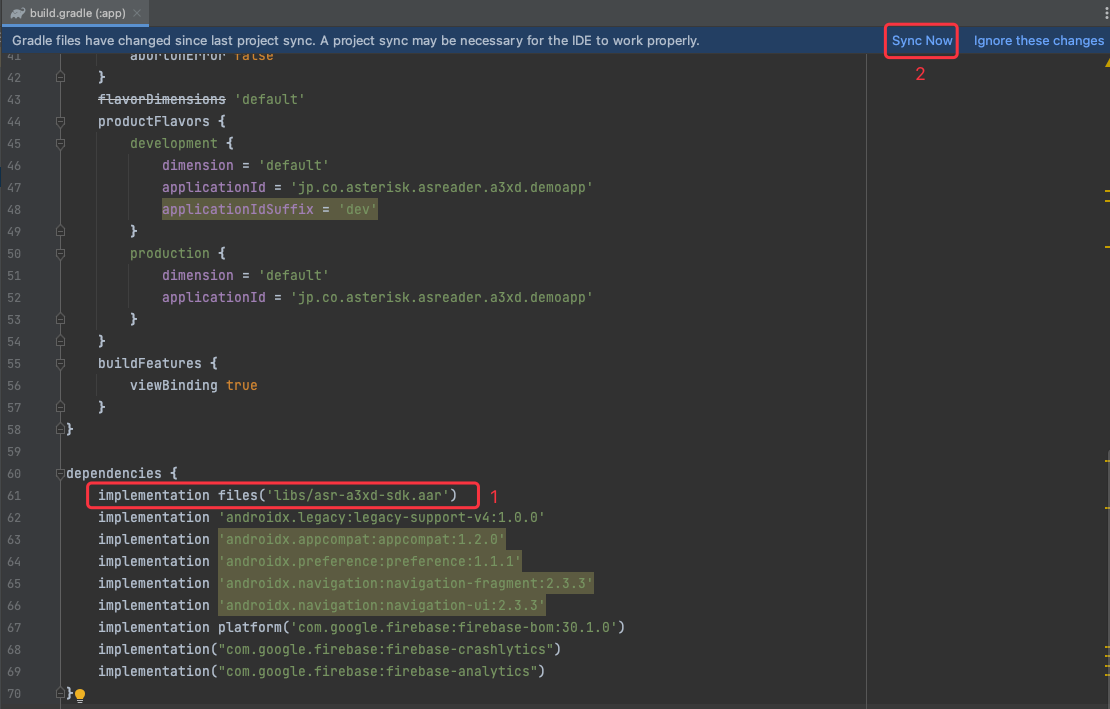The width and height of the screenshot is (1110, 709).
Task: Click the highlighted applicationIdSuffix = 'dev' line
Action: click(269, 209)
